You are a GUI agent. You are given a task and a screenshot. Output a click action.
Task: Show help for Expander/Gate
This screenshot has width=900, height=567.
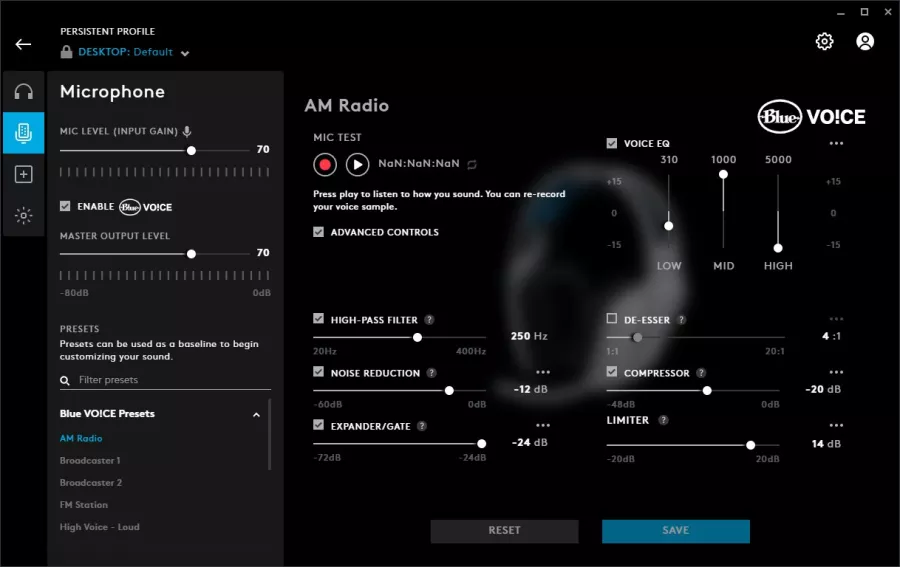click(x=422, y=426)
